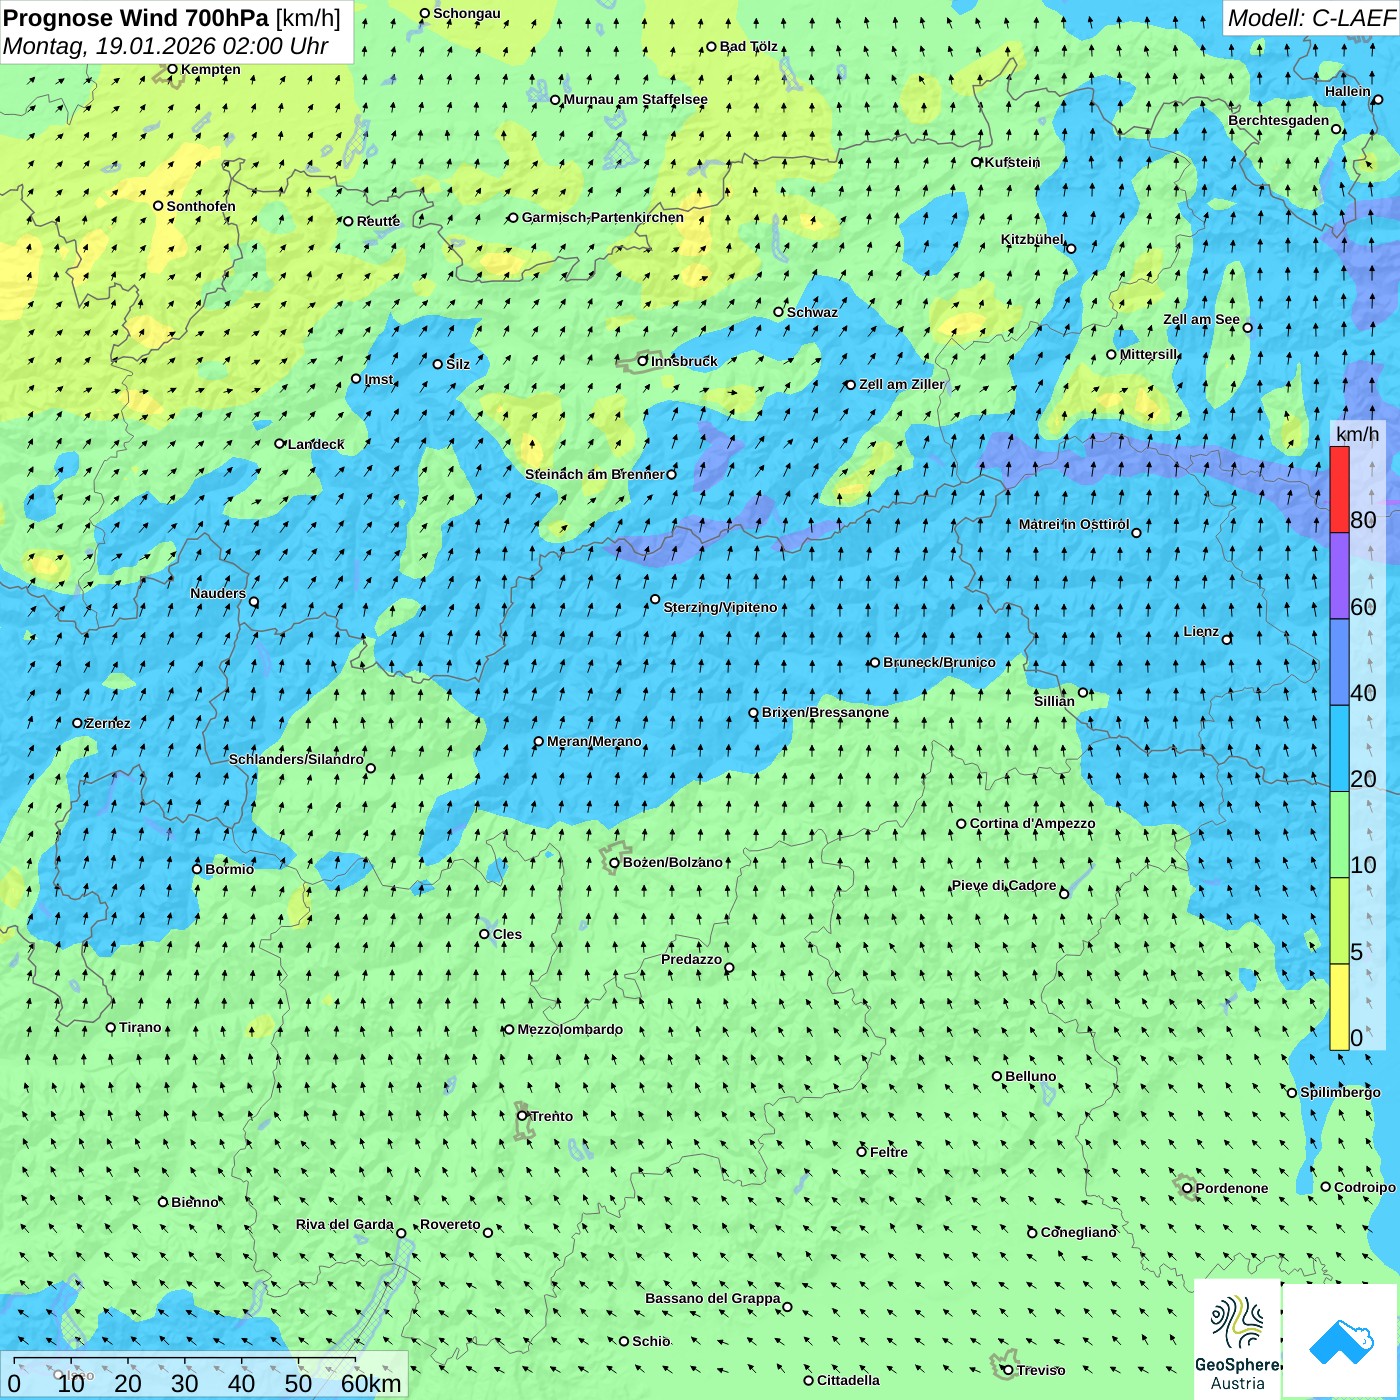Click the Brixen/Bressanone label
Viewport: 1400px width, 1400px height.
pyautogui.click(x=825, y=712)
